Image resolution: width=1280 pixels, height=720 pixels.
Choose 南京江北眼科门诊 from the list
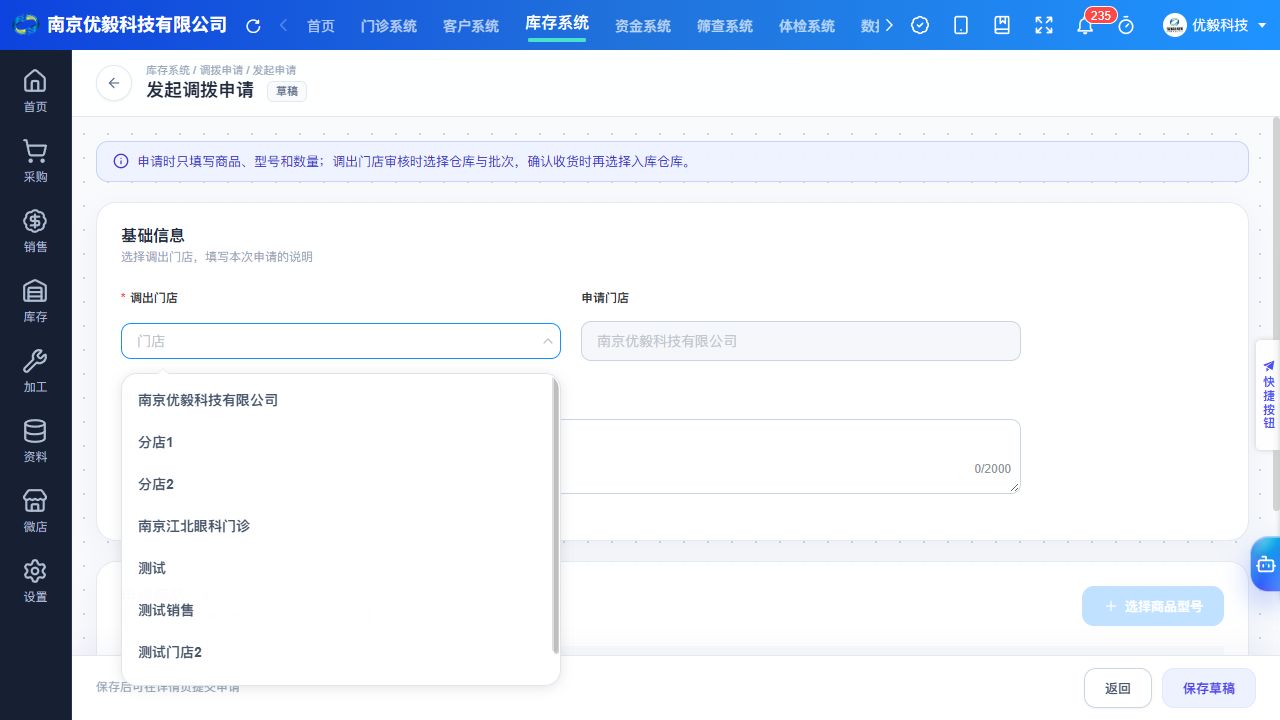[x=337, y=526]
